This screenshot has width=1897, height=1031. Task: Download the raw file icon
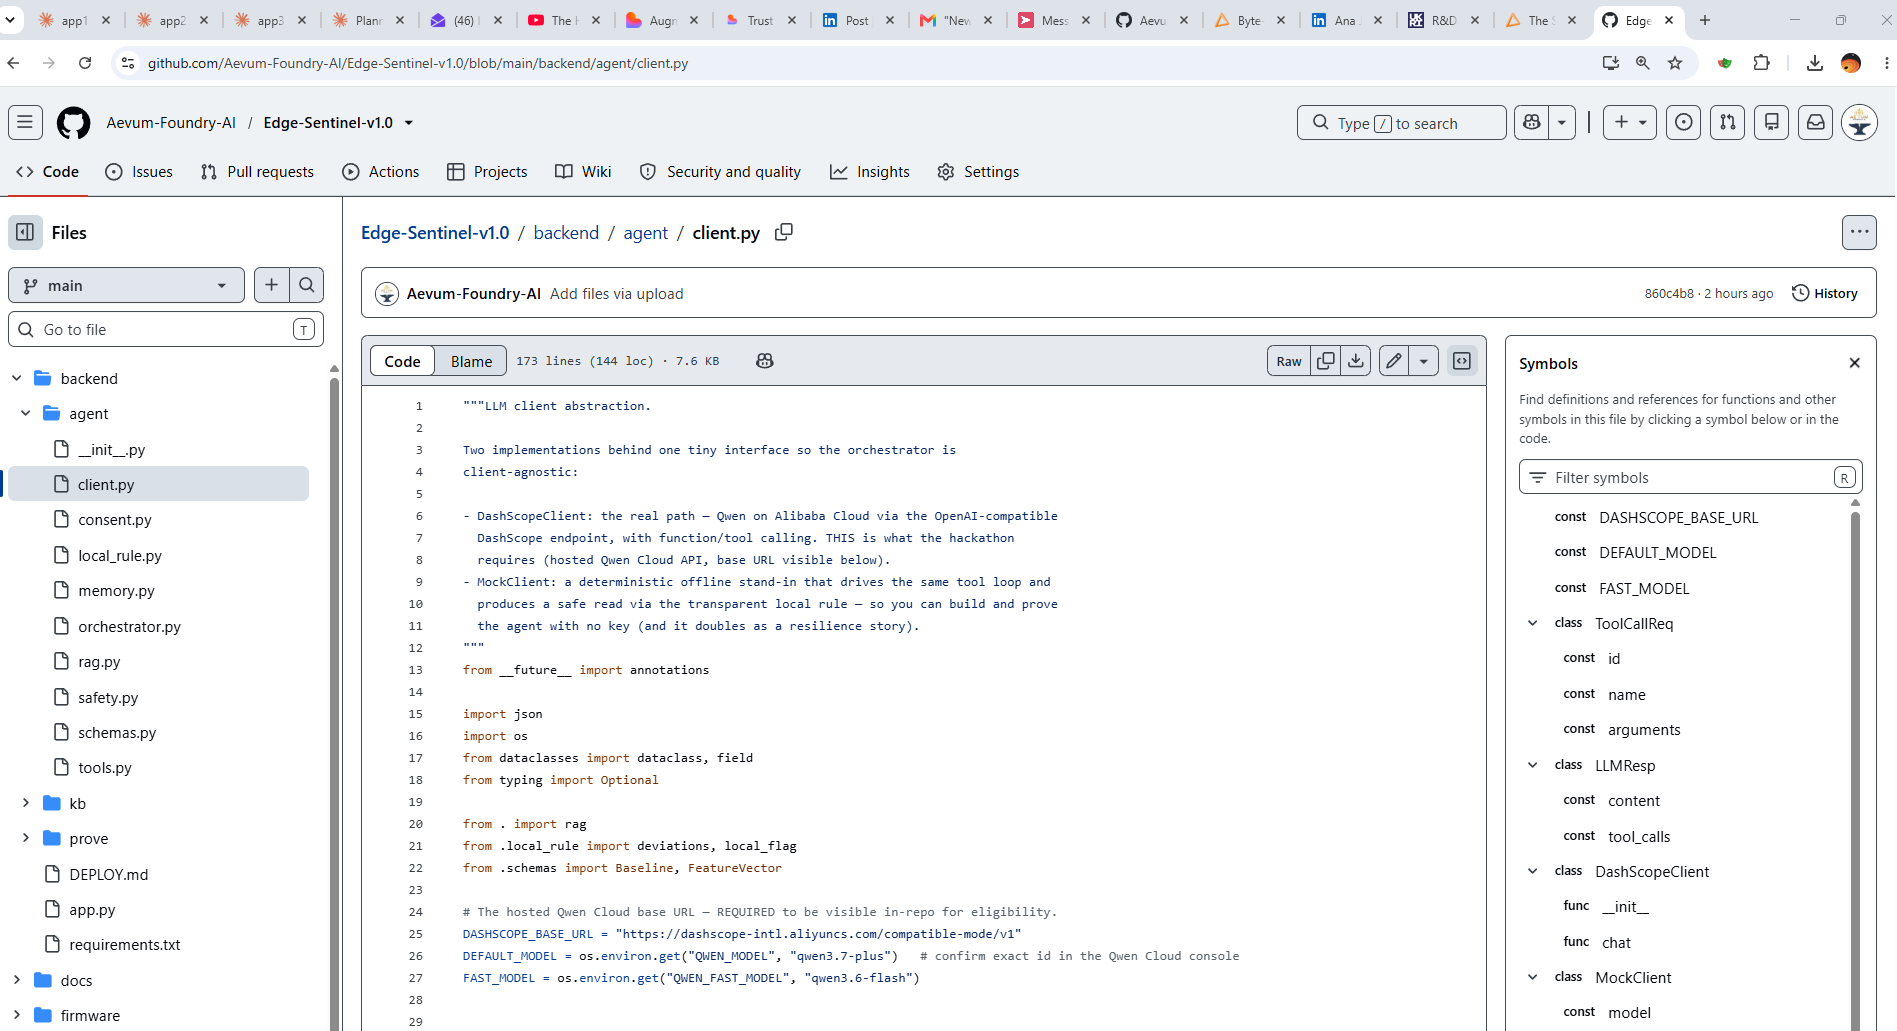(x=1356, y=361)
